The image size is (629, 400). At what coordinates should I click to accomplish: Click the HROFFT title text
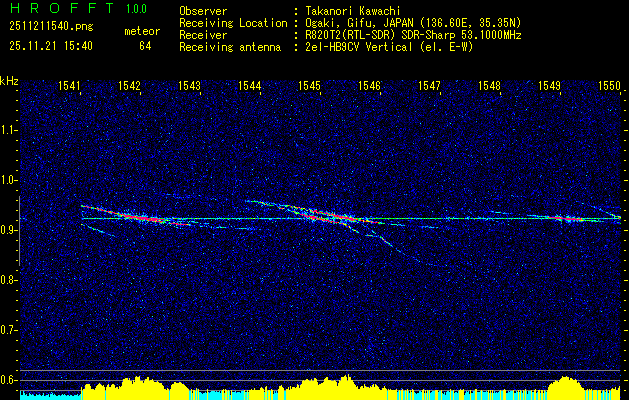pyautogui.click(x=64, y=8)
